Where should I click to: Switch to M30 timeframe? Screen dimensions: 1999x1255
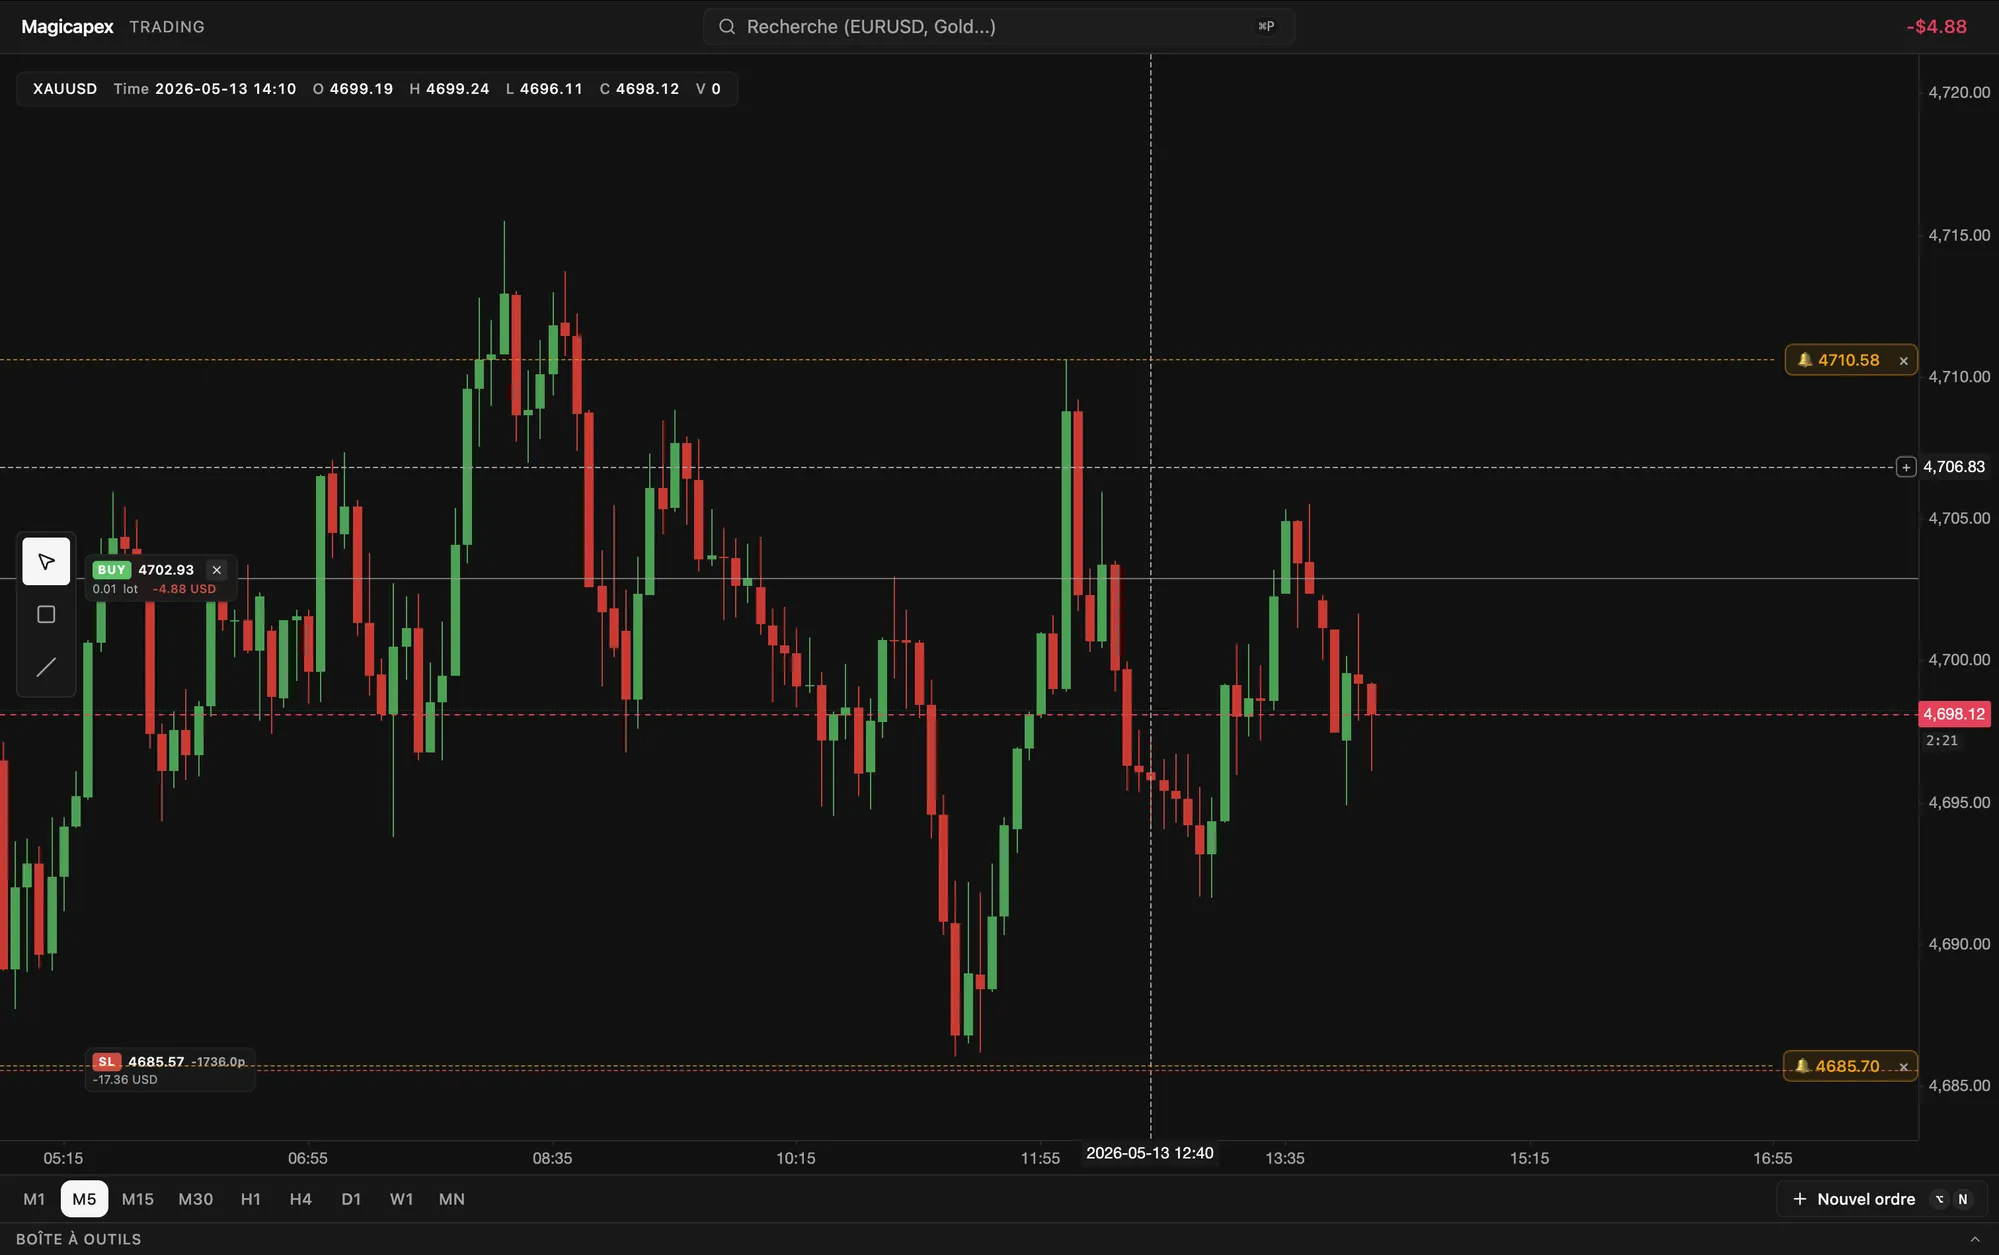pyautogui.click(x=196, y=1199)
